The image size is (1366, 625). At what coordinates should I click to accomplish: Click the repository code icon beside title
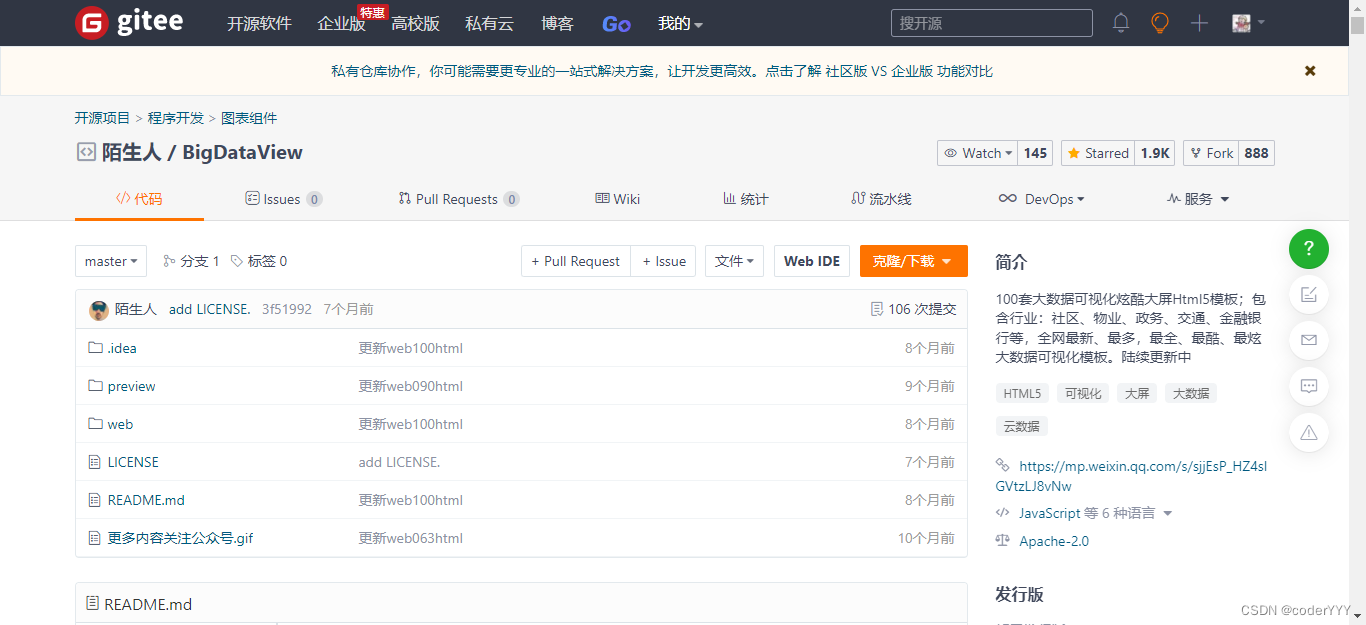click(x=85, y=152)
